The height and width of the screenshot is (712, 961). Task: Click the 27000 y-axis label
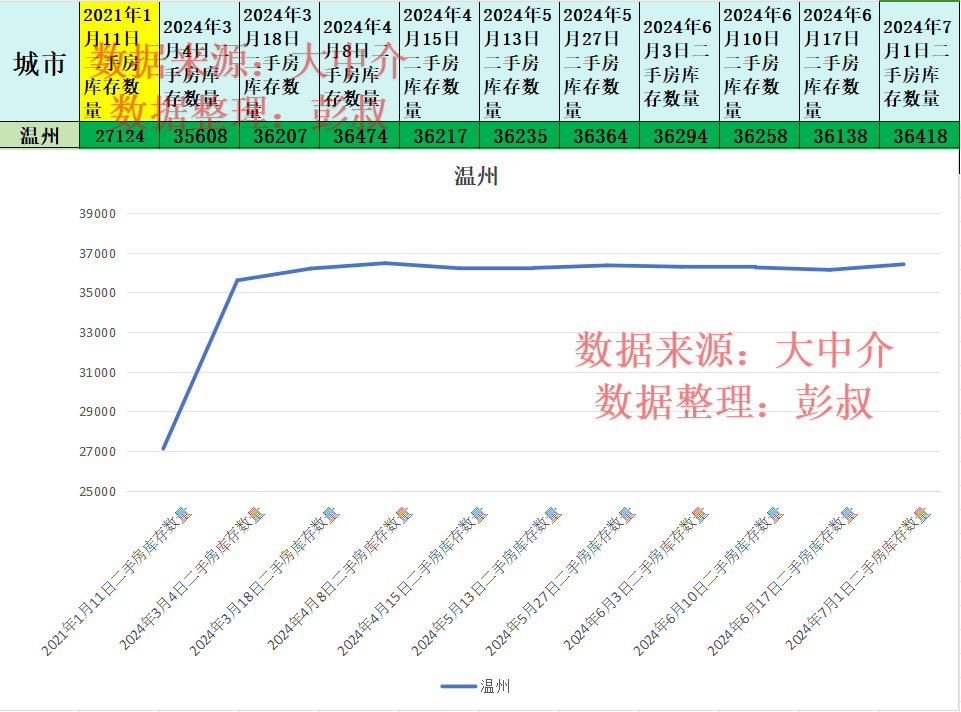pyautogui.click(x=97, y=452)
